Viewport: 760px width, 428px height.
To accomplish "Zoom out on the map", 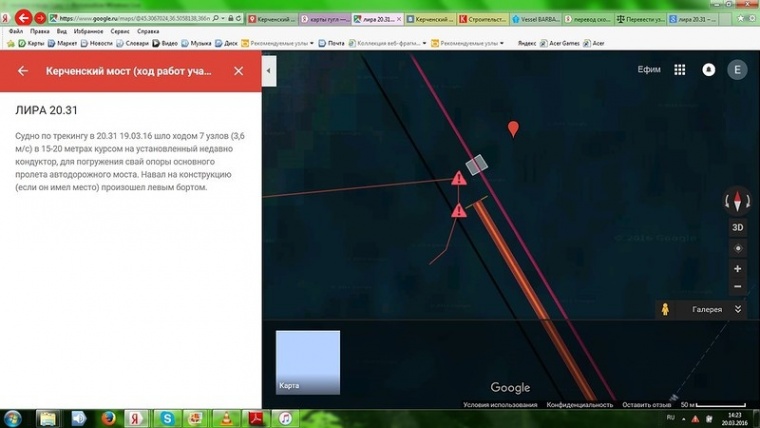I will pyautogui.click(x=738, y=287).
